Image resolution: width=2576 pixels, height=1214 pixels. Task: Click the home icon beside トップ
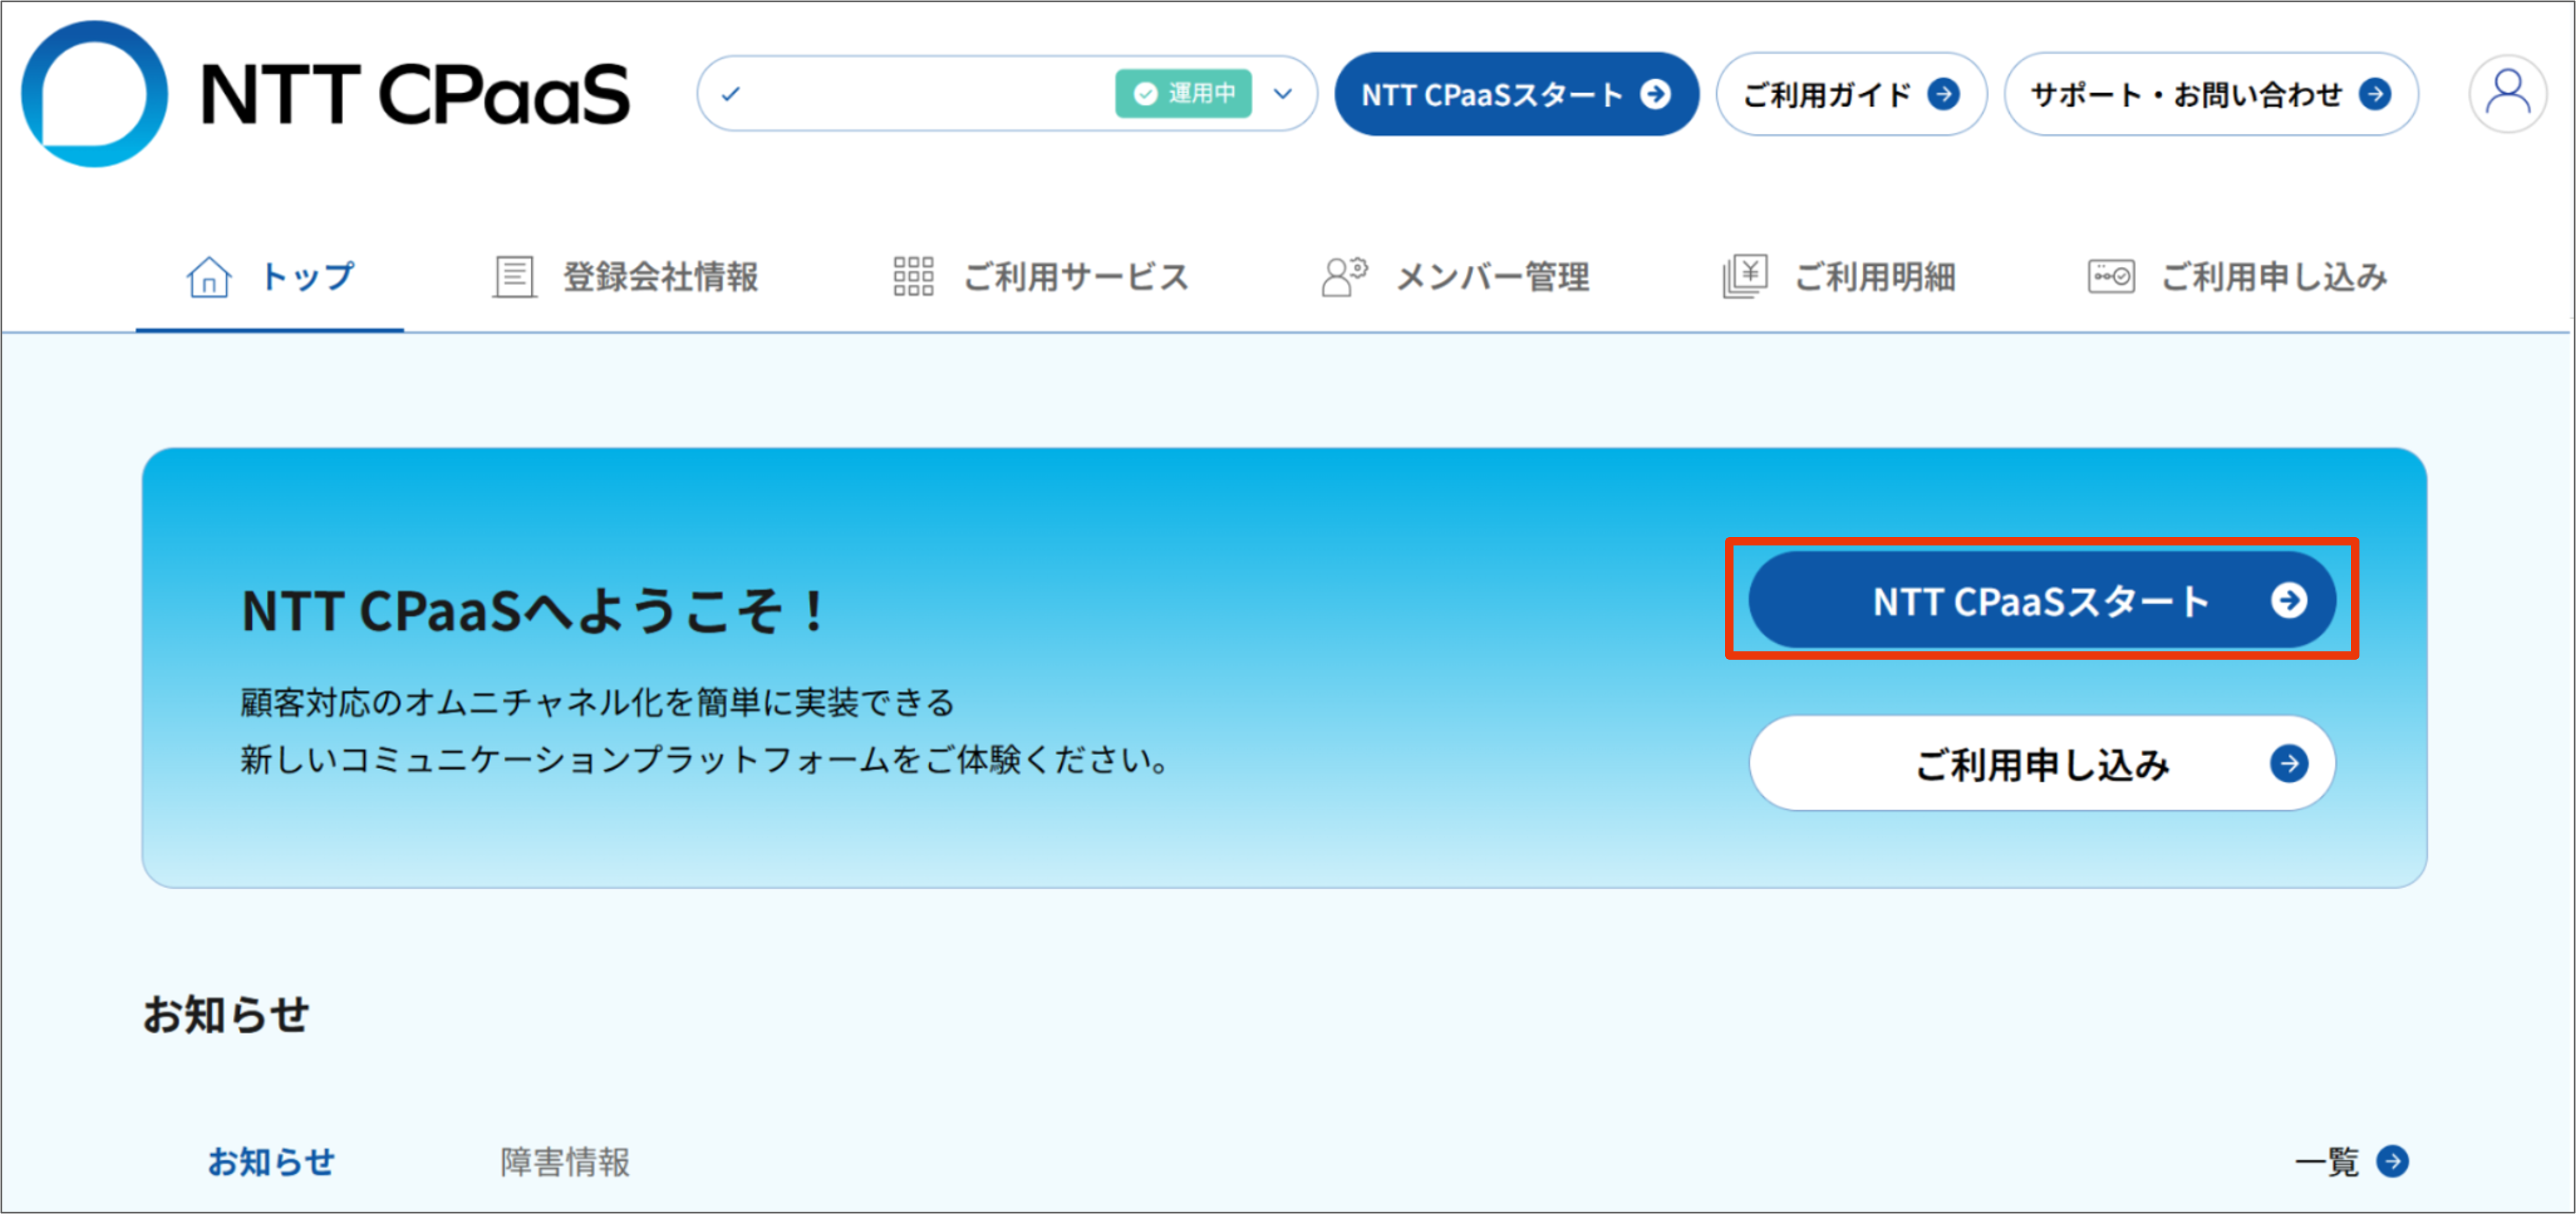coord(208,277)
